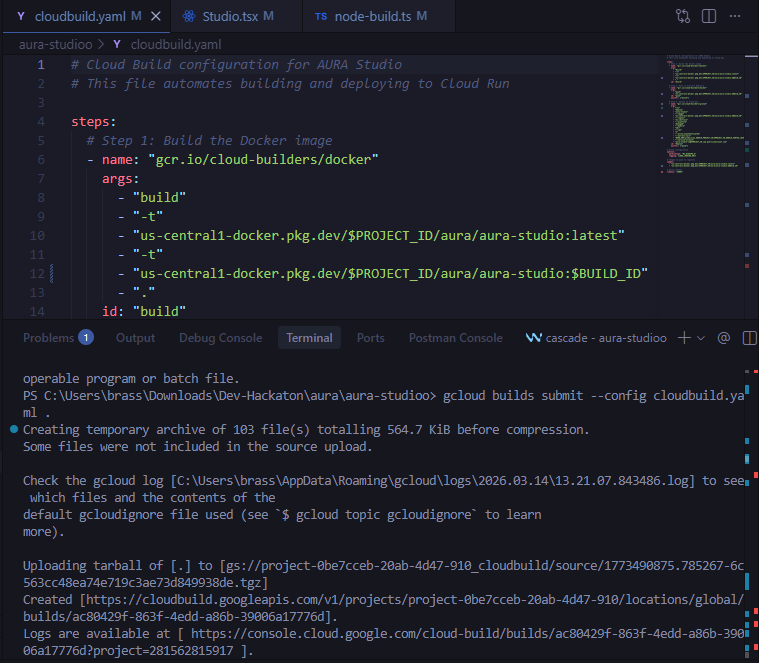Click the aura-studio:latest image tag line

coord(379,236)
